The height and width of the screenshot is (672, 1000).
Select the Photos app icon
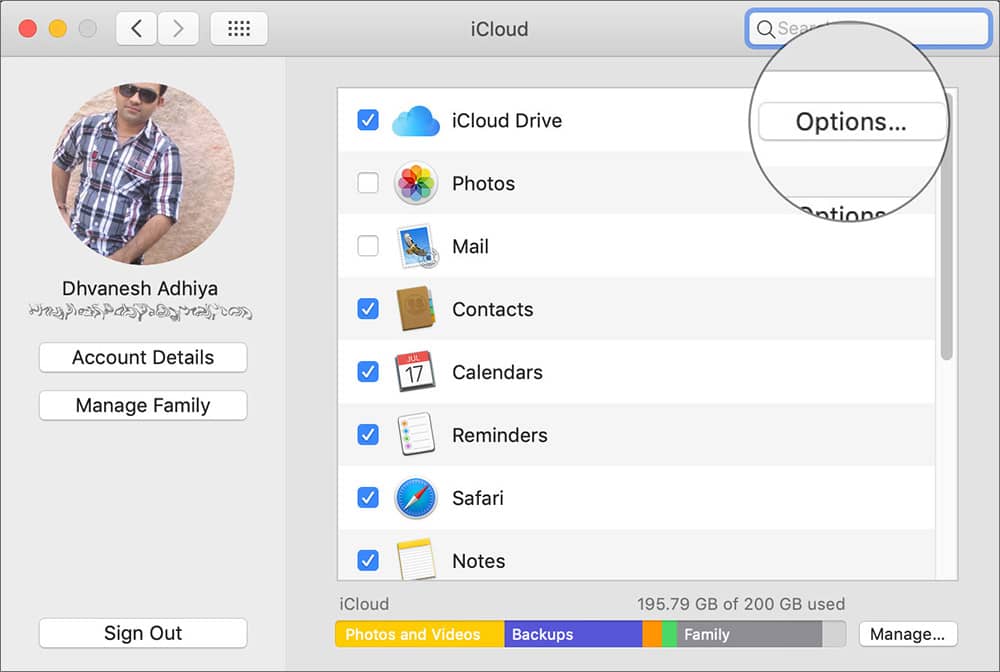(x=417, y=184)
